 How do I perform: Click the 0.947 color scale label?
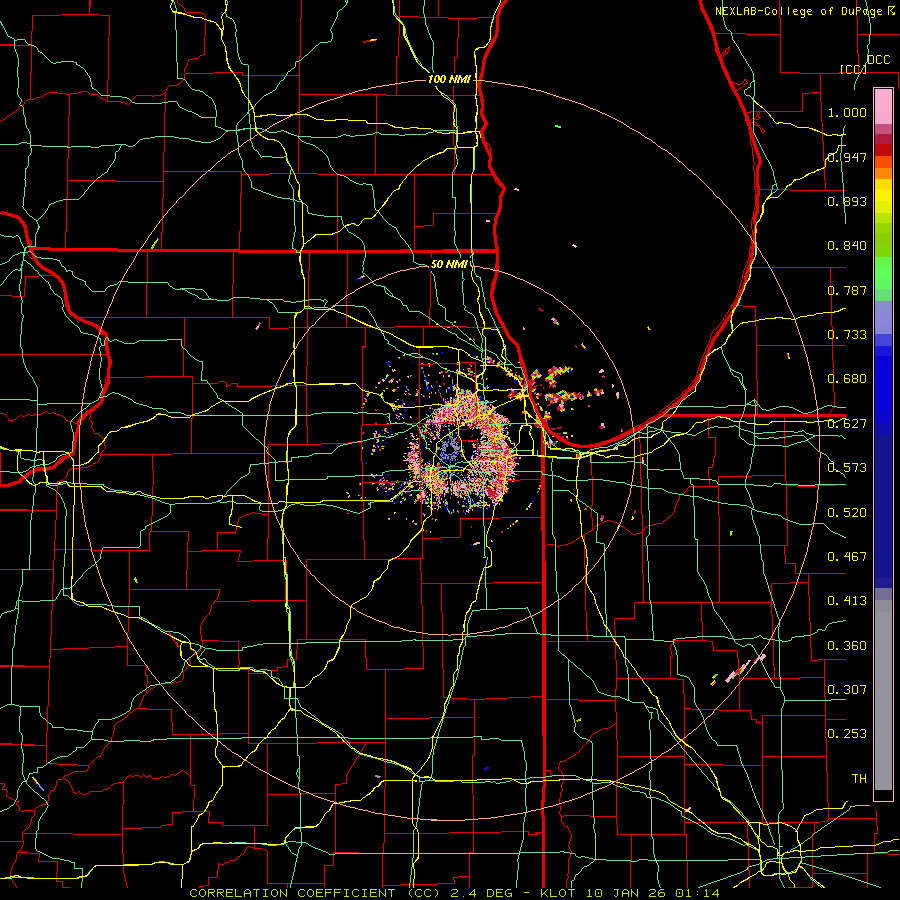click(x=847, y=157)
